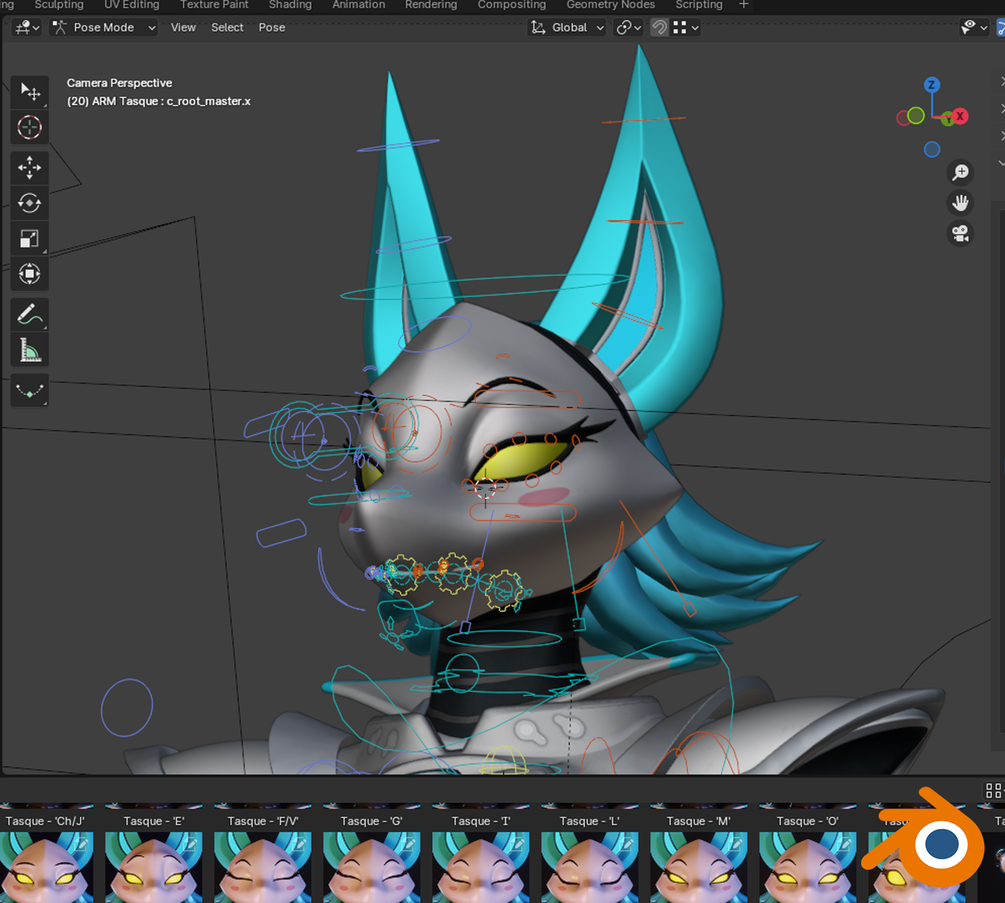
Task: Select the Select Box tool
Action: point(29,92)
